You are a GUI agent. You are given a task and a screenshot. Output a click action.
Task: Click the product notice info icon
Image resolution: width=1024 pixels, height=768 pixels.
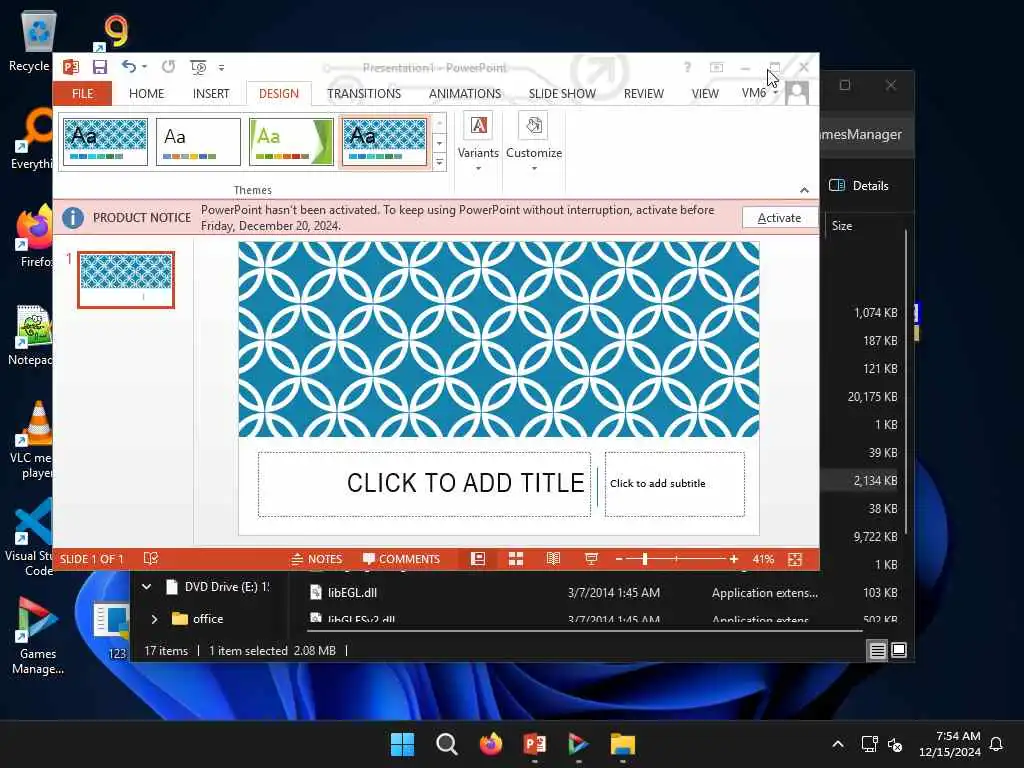tap(73, 217)
